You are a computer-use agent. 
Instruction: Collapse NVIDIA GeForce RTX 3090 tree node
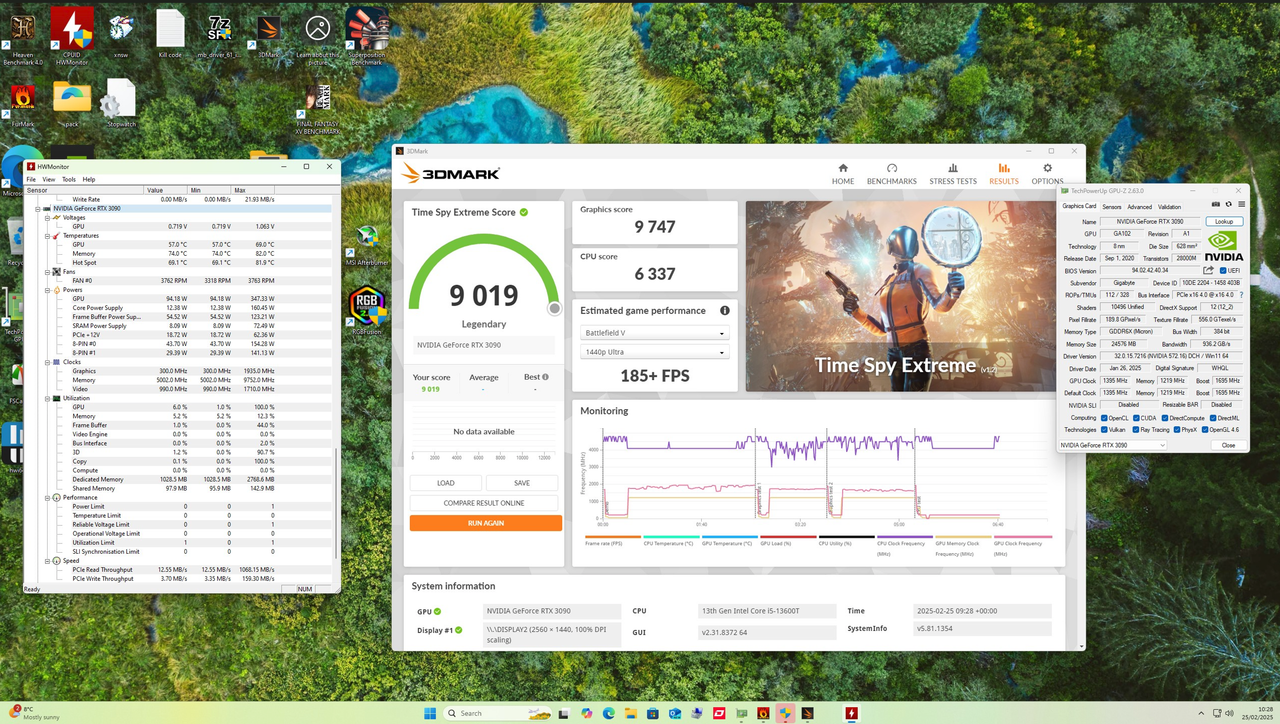coord(38,208)
